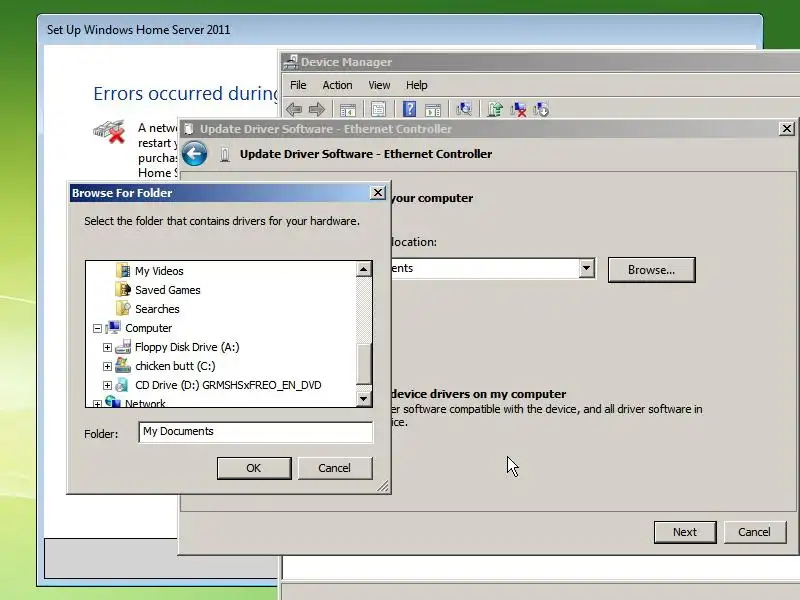
Task: Select Computer in folder tree
Action: [148, 328]
